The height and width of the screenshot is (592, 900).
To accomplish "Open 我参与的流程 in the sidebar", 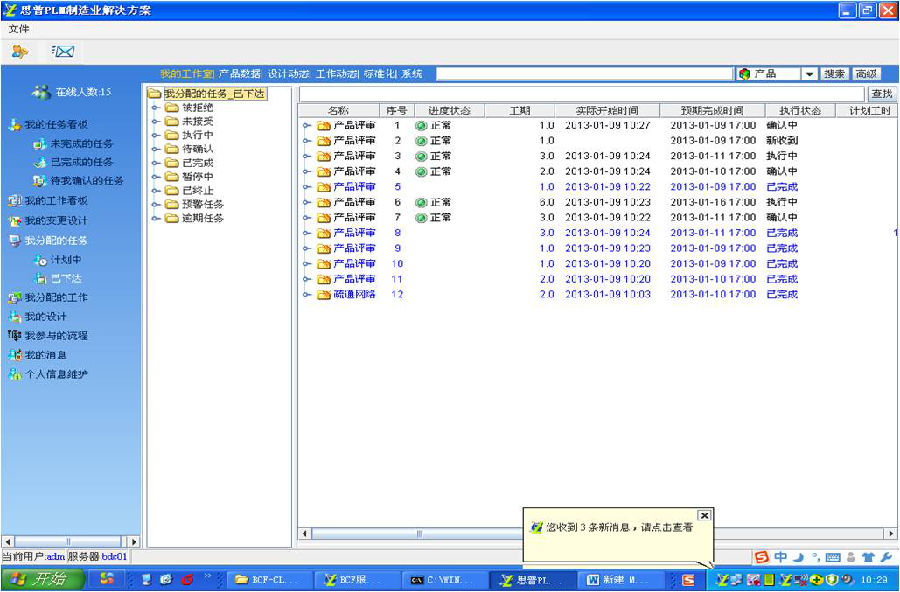I will tap(57, 336).
